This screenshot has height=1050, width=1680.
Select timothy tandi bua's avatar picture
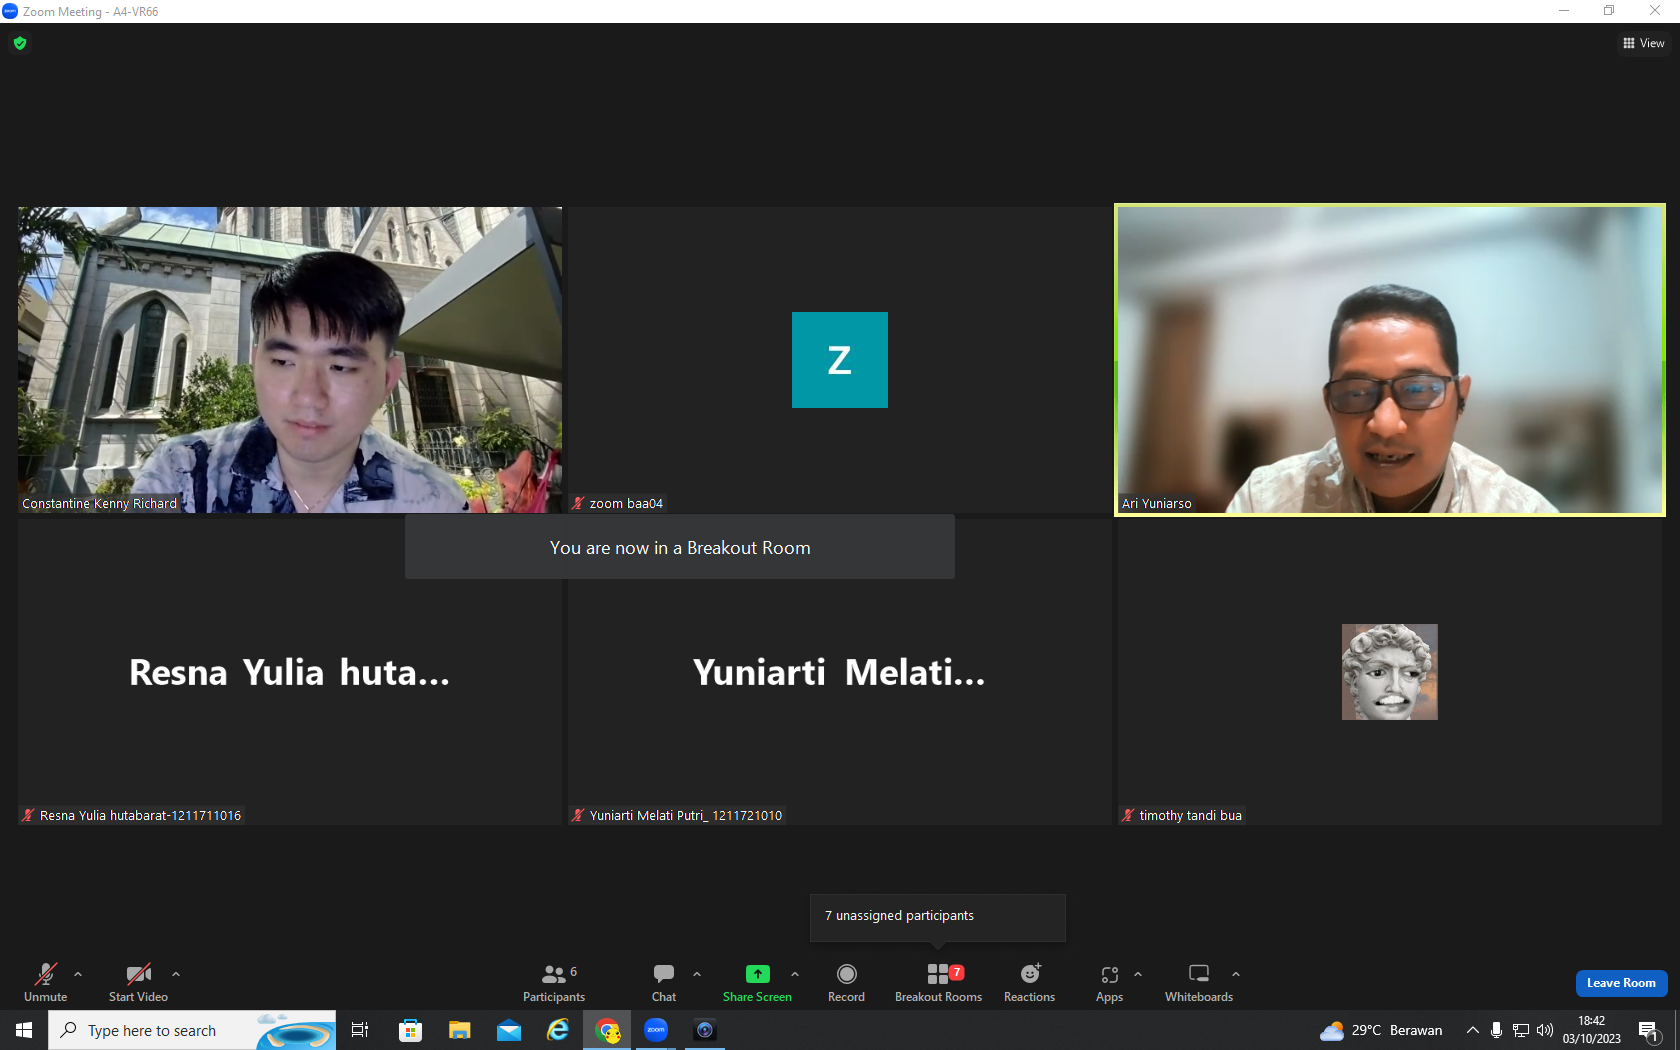click(1390, 672)
